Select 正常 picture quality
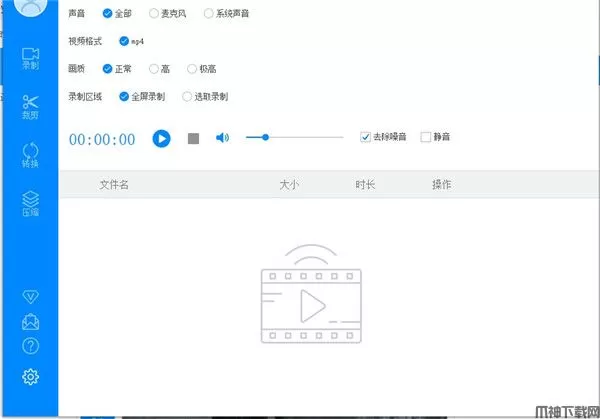 click(x=117, y=69)
